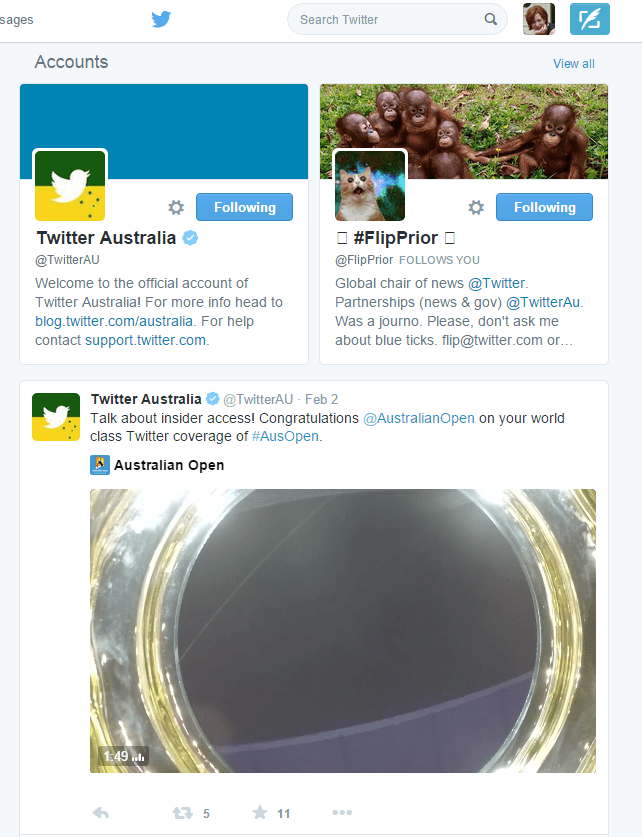Open Twitter Australia tweet avatar

pos(56,417)
